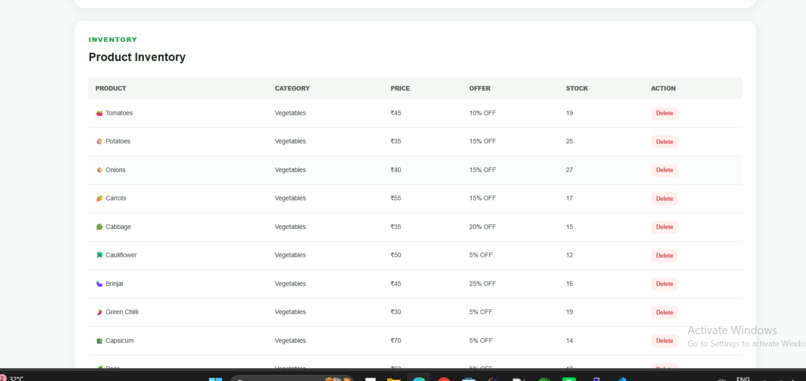The width and height of the screenshot is (806, 381).
Task: Click the stock value 15 for Cabbage
Action: [x=570, y=227]
